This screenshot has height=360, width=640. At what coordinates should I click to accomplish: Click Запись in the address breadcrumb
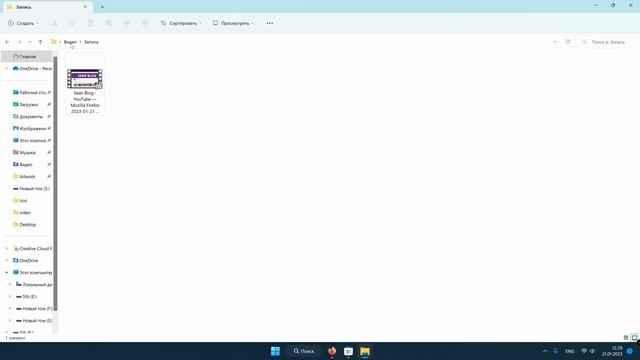pos(91,42)
